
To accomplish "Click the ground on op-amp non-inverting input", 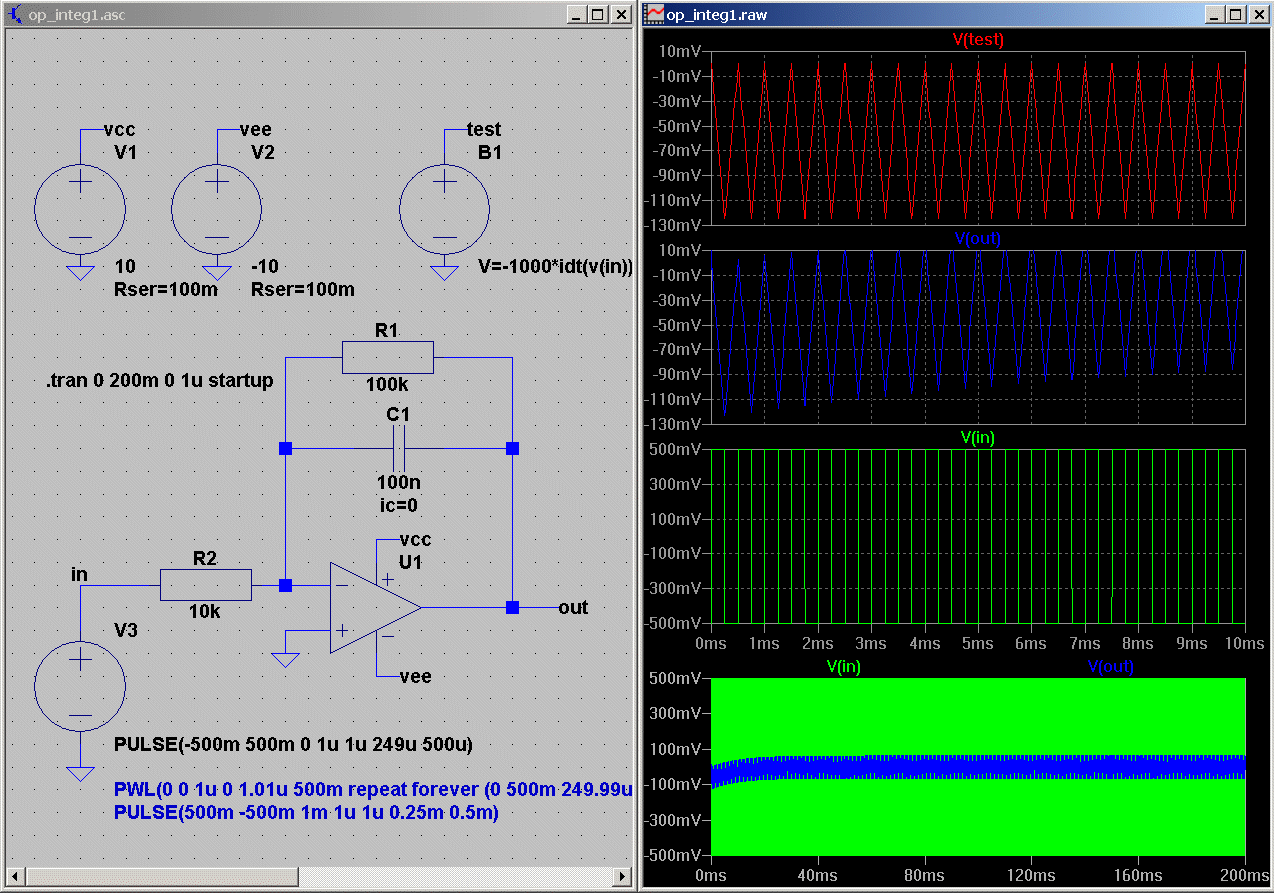I will tap(285, 659).
